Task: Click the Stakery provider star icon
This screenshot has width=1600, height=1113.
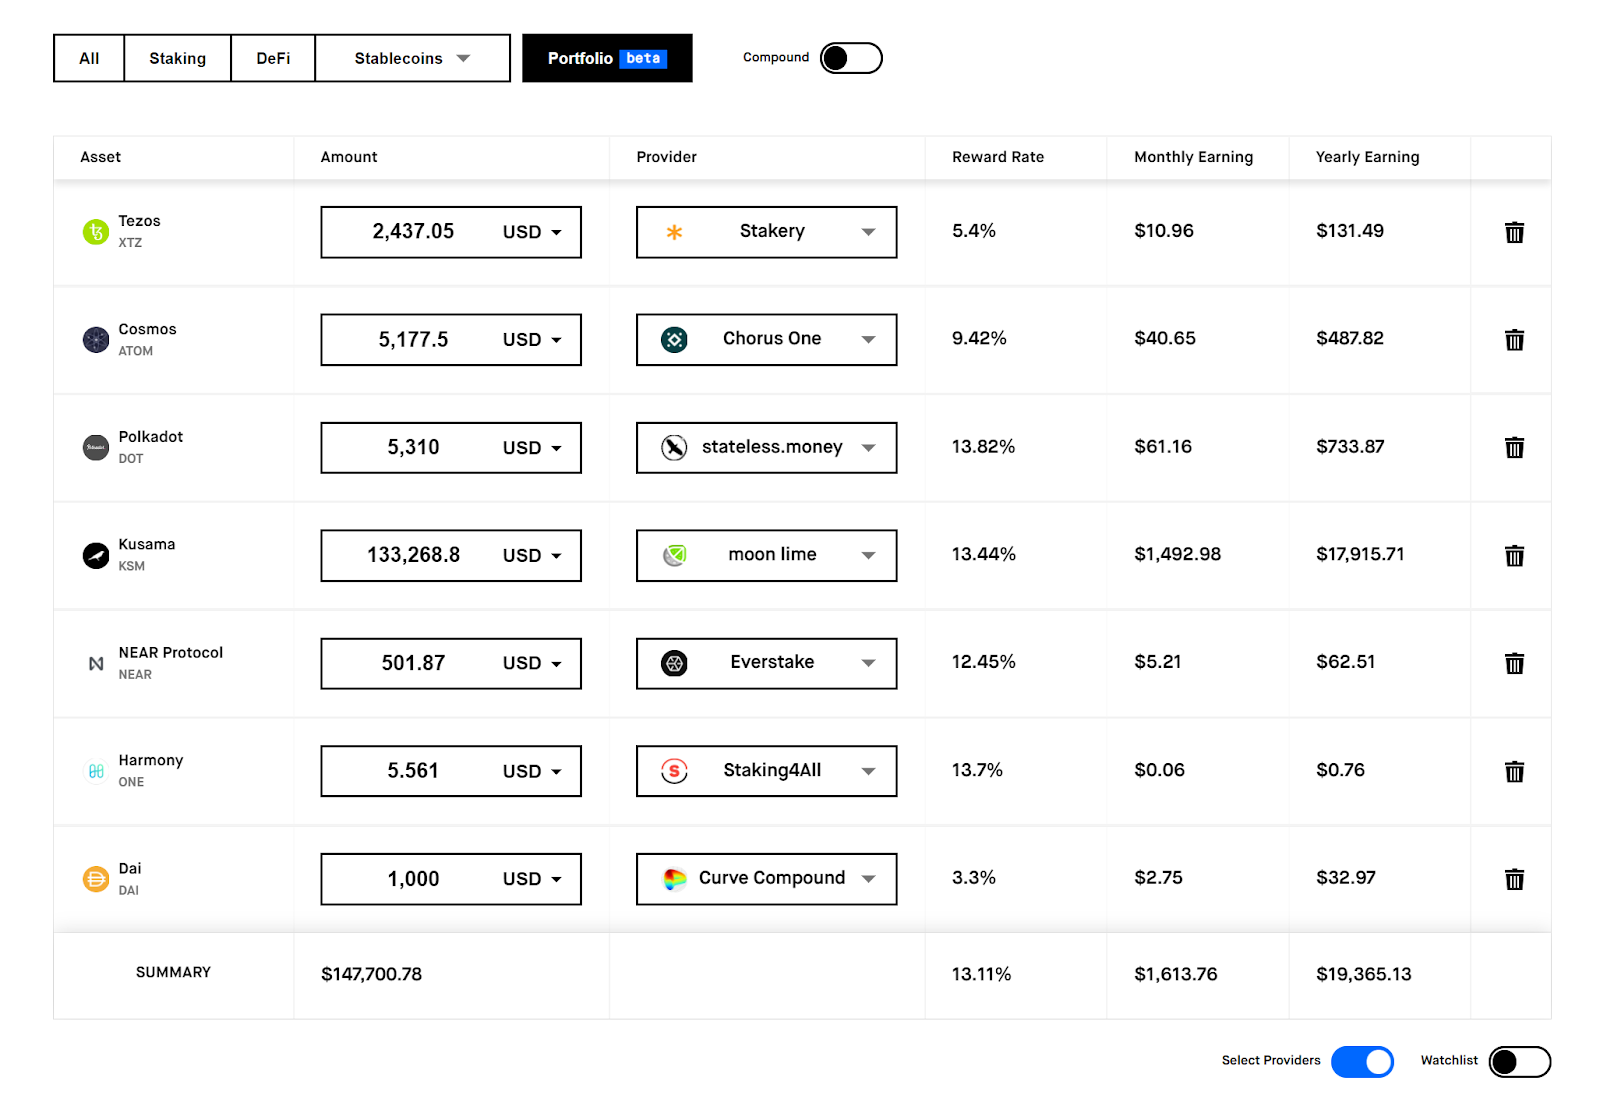Action: pos(675,232)
